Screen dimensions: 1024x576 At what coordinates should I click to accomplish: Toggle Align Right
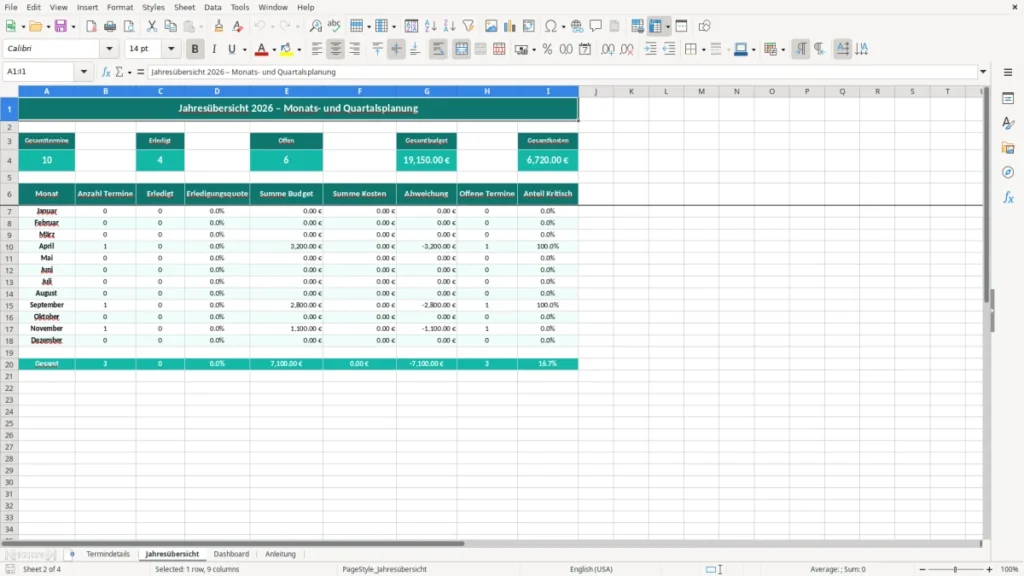coord(355,49)
